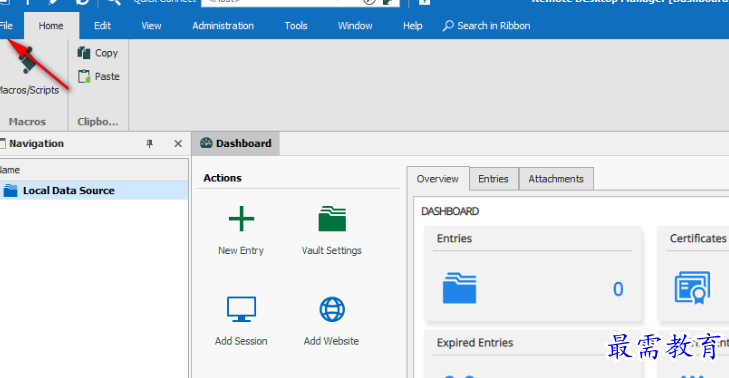Click the Paste clipboard icon
This screenshot has height=378, width=729.
click(84, 76)
